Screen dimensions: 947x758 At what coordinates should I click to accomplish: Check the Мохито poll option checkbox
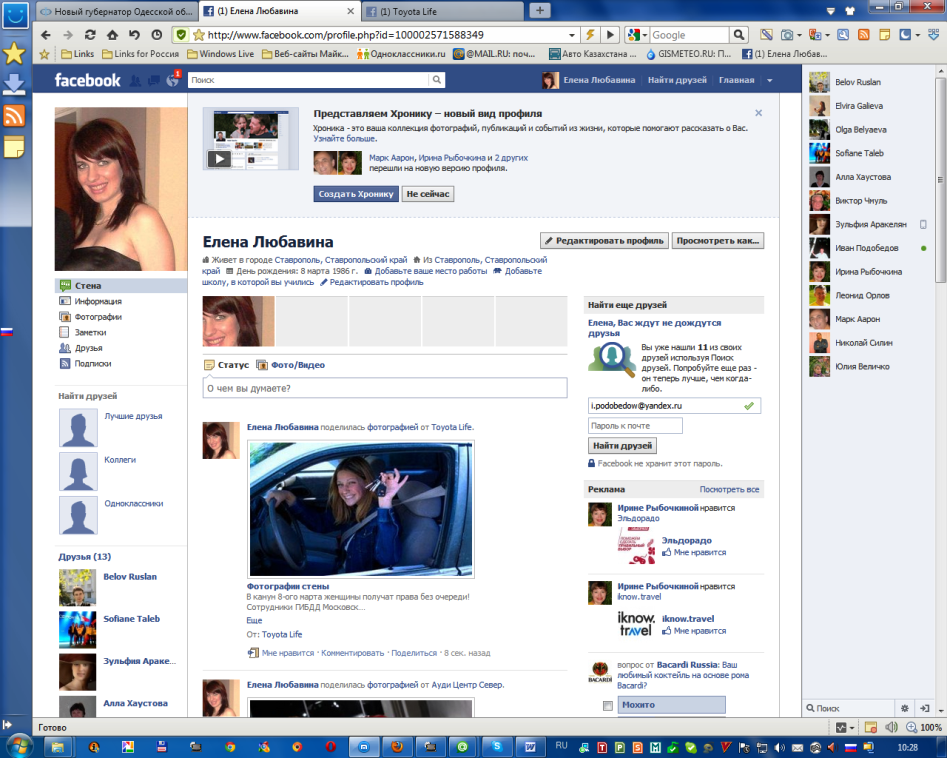click(x=608, y=705)
